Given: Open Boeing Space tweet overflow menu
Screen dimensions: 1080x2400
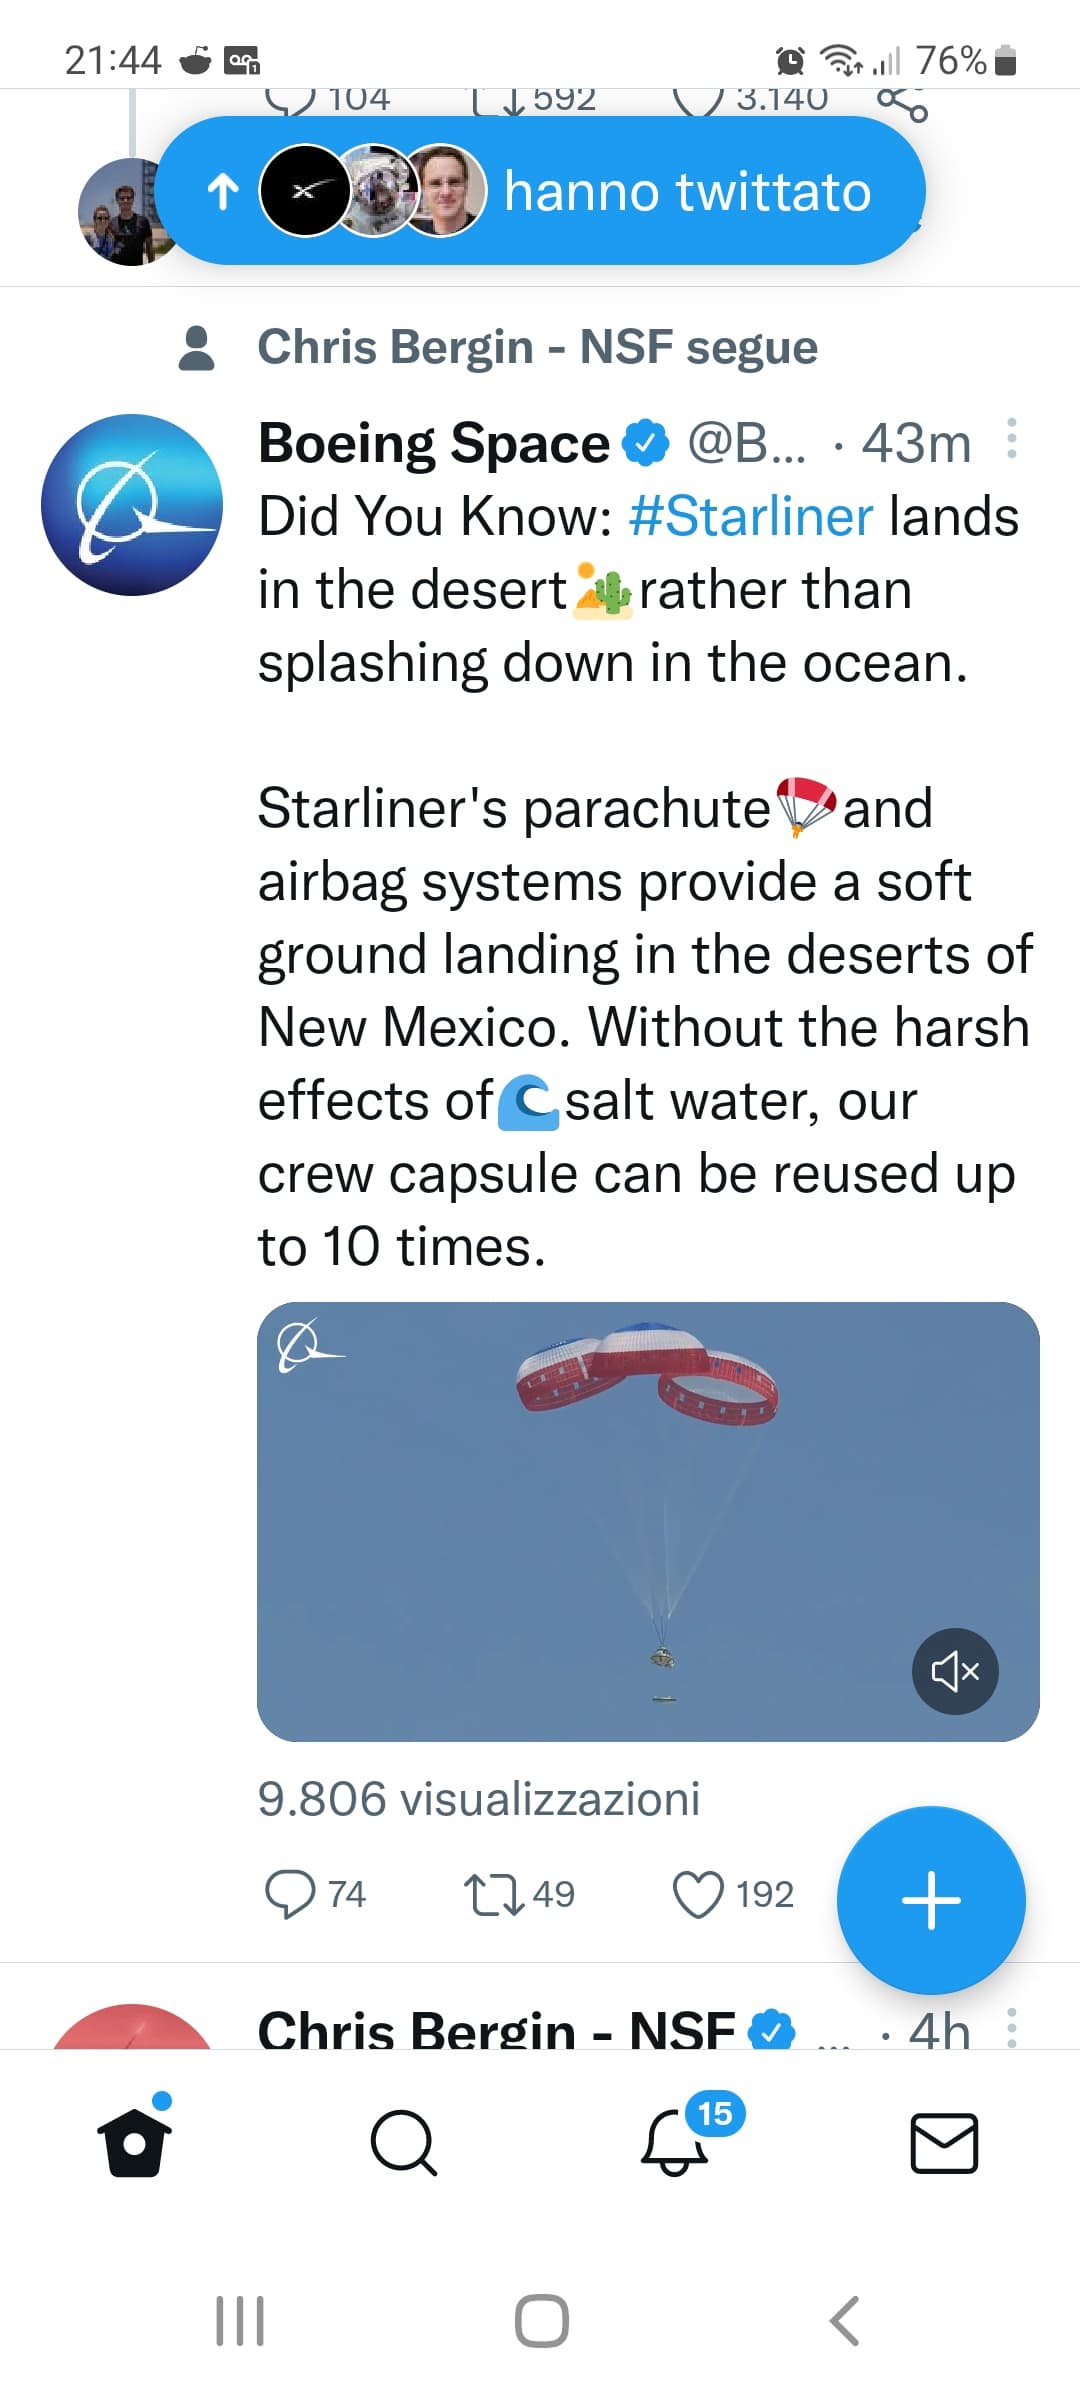Looking at the screenshot, I should [1012, 439].
